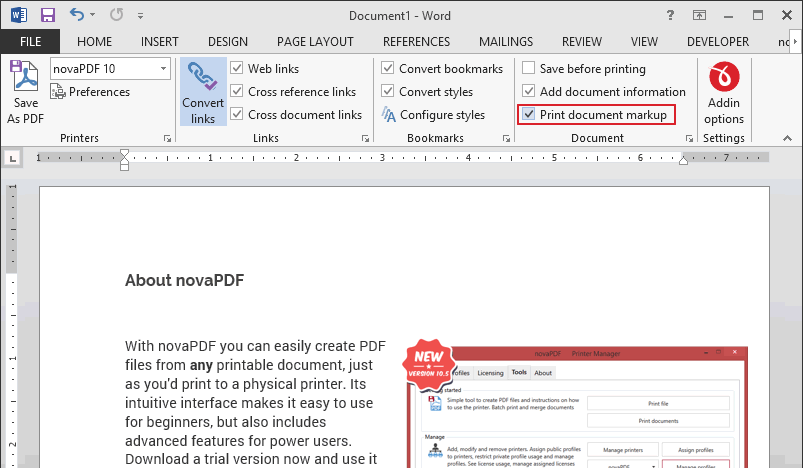This screenshot has width=803, height=468.
Task: Switch to the INSERT tab
Action: (x=159, y=41)
